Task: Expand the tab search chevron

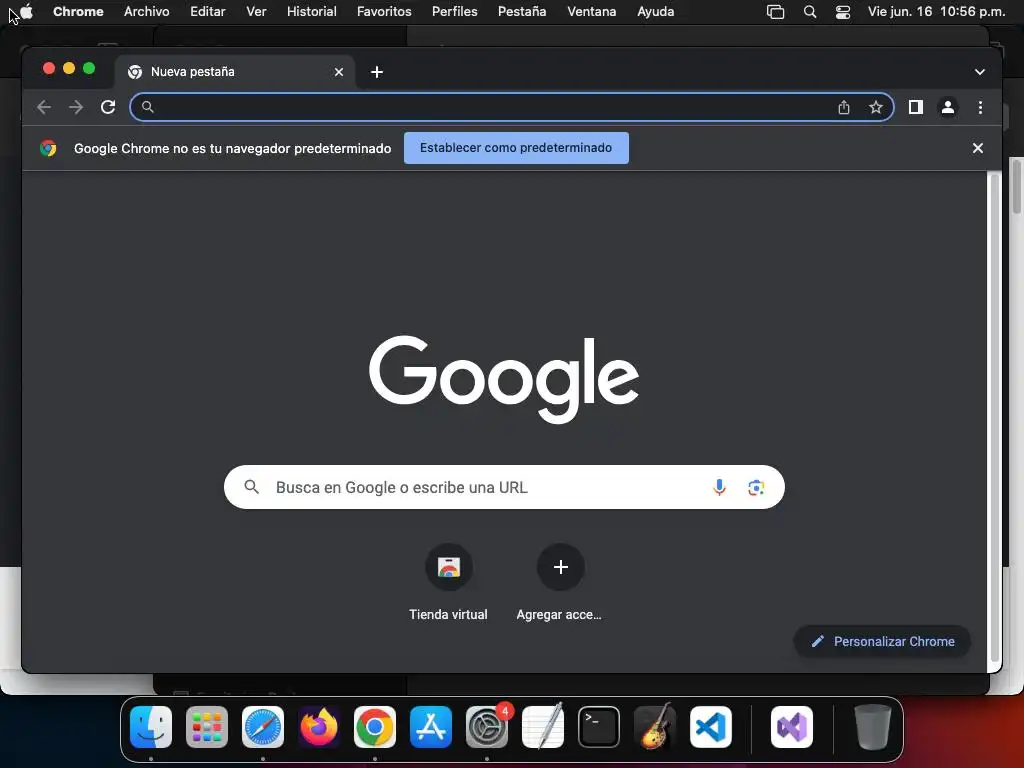Action: tap(980, 72)
